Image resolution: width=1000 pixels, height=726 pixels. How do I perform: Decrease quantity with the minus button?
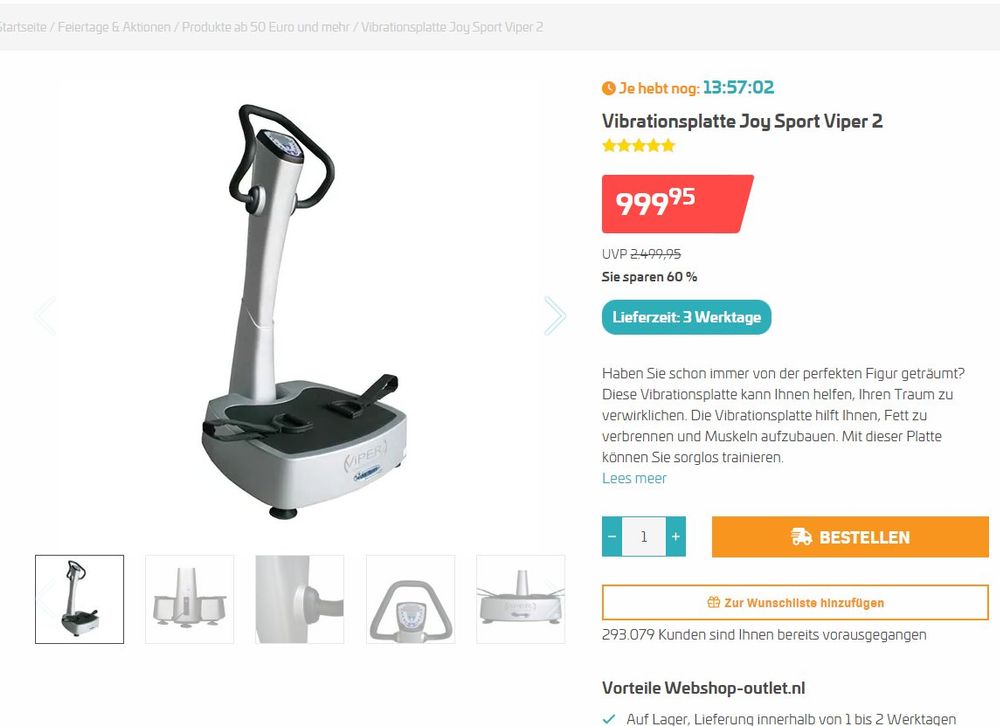click(612, 537)
